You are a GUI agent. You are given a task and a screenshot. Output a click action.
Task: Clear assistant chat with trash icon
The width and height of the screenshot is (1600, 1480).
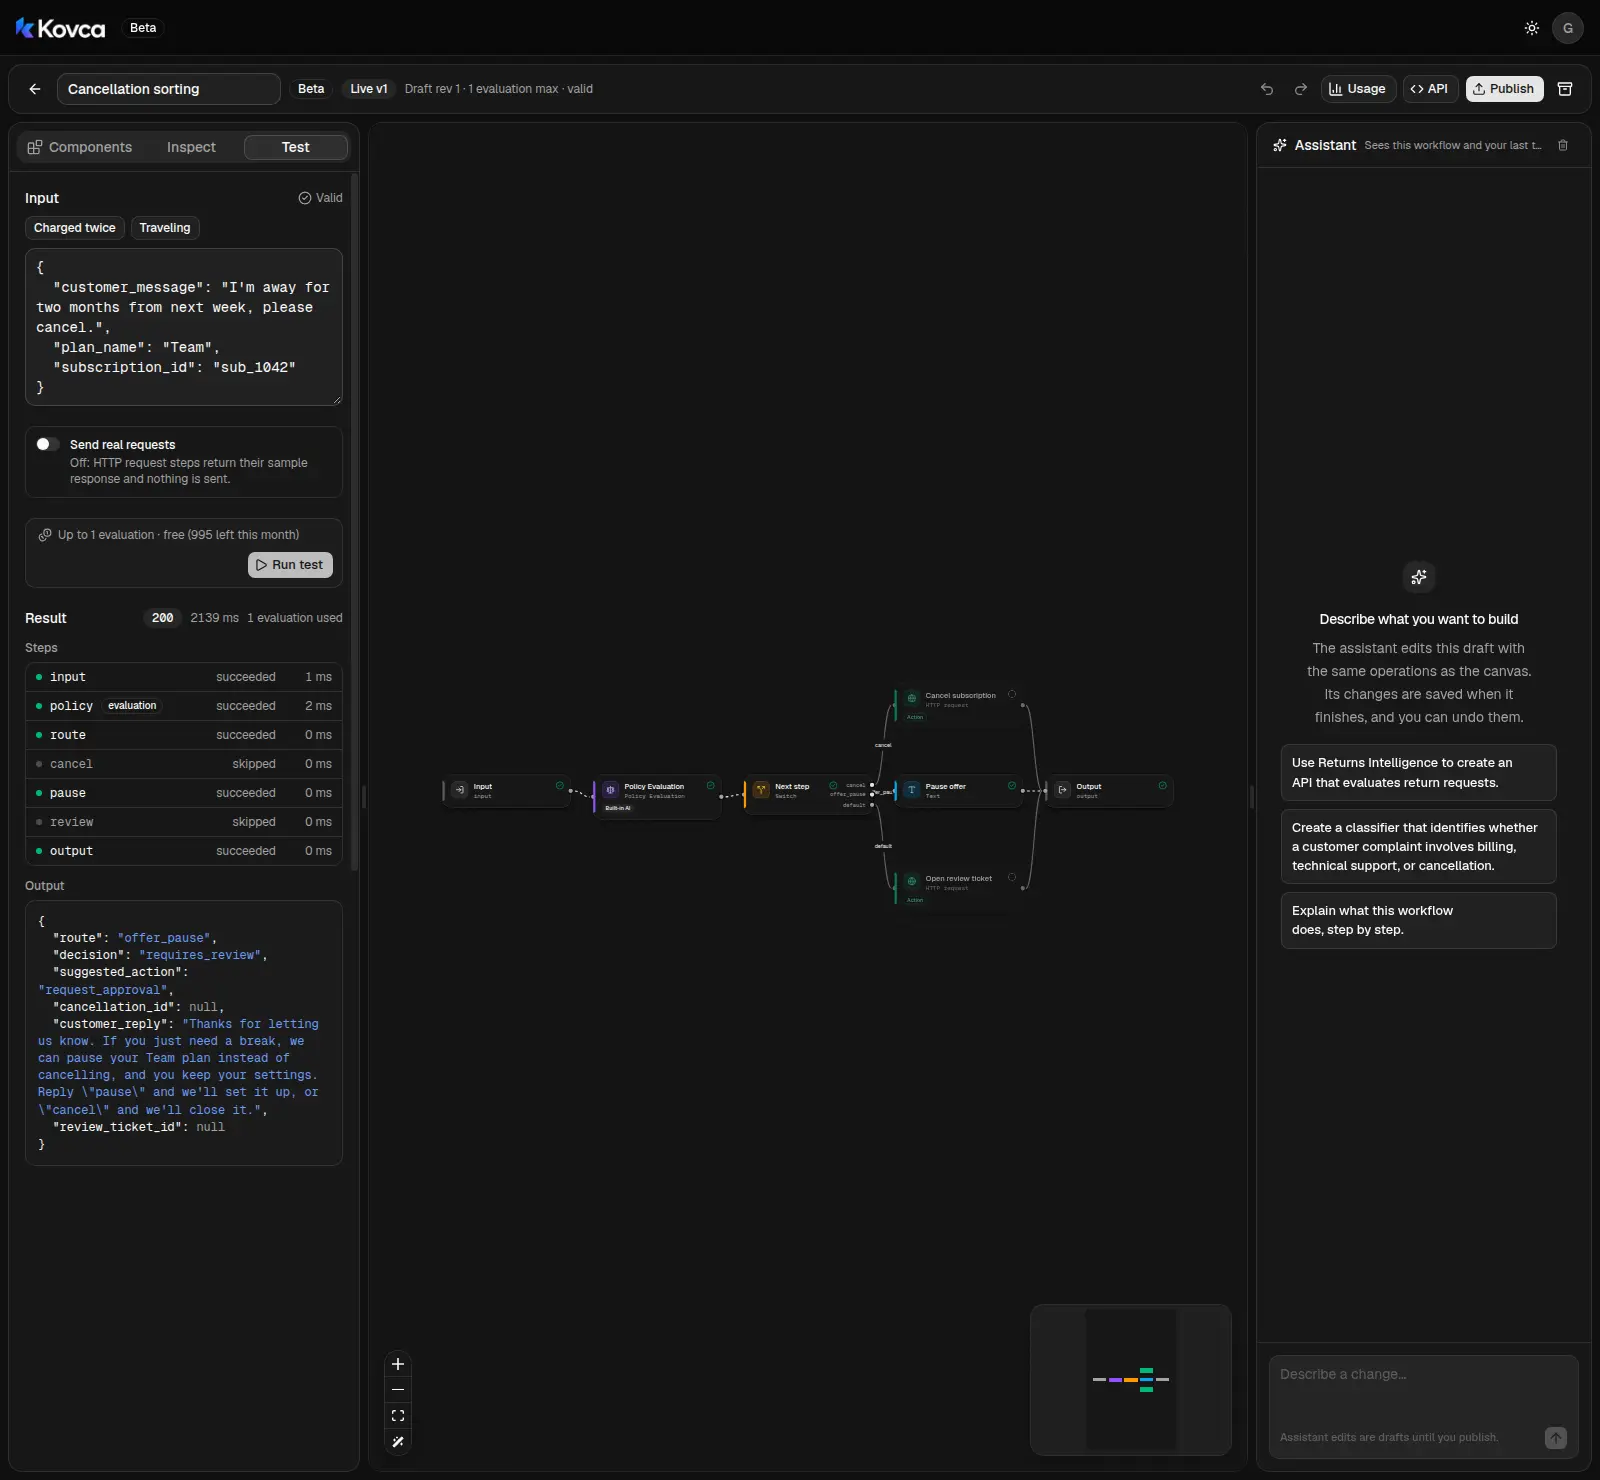click(1563, 145)
